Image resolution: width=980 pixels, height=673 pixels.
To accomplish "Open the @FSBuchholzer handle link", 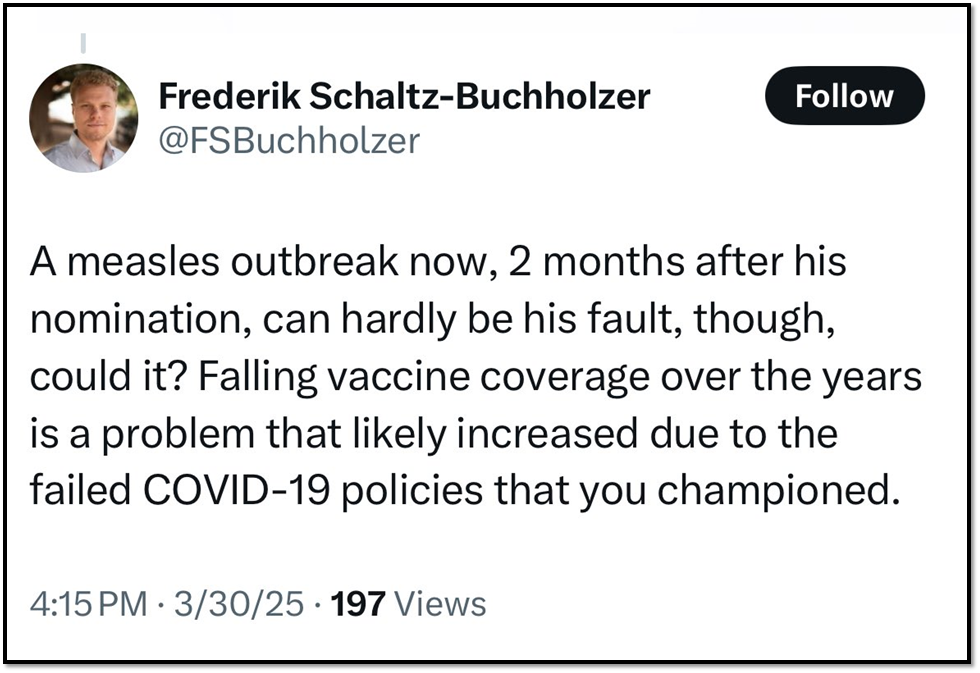I will coord(289,141).
